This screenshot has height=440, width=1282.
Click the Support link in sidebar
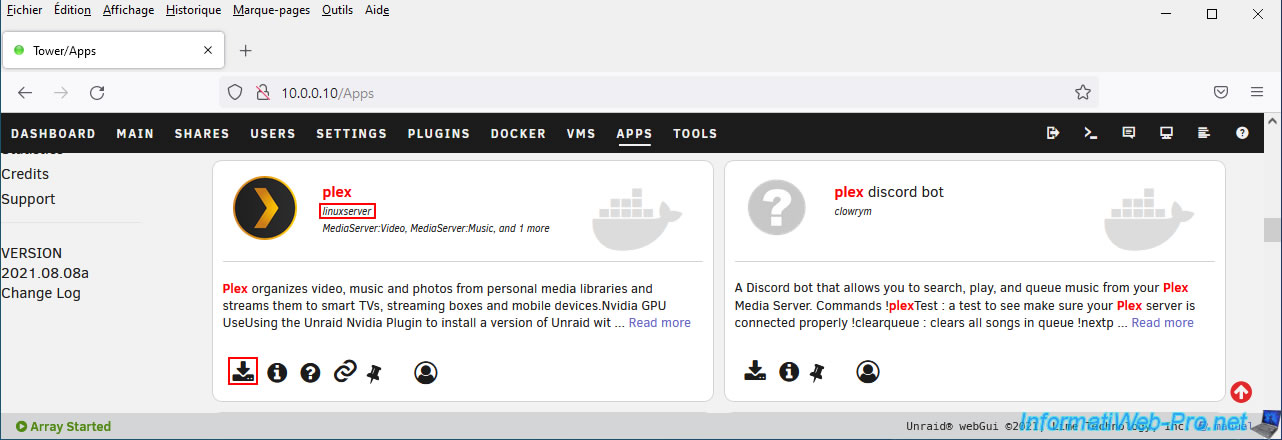pyautogui.click(x=28, y=199)
